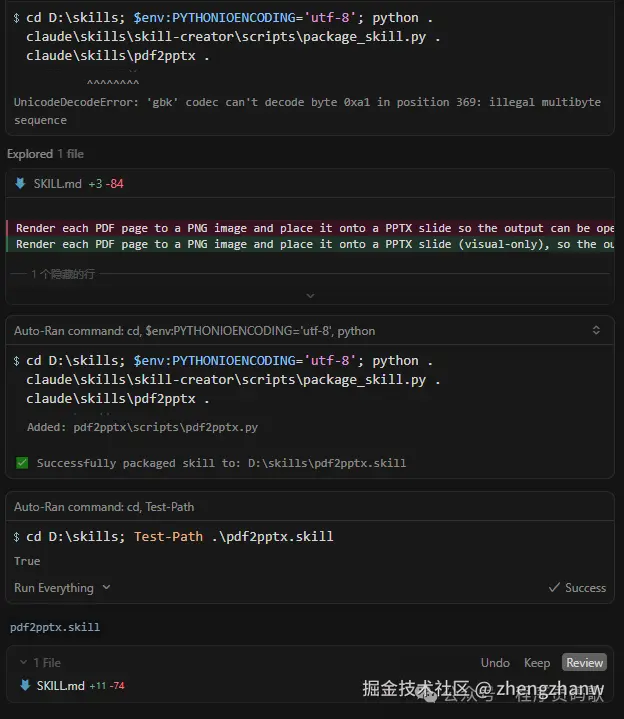Expand hidden lines chevron below the diff
The height and width of the screenshot is (719, 624).
(310, 296)
